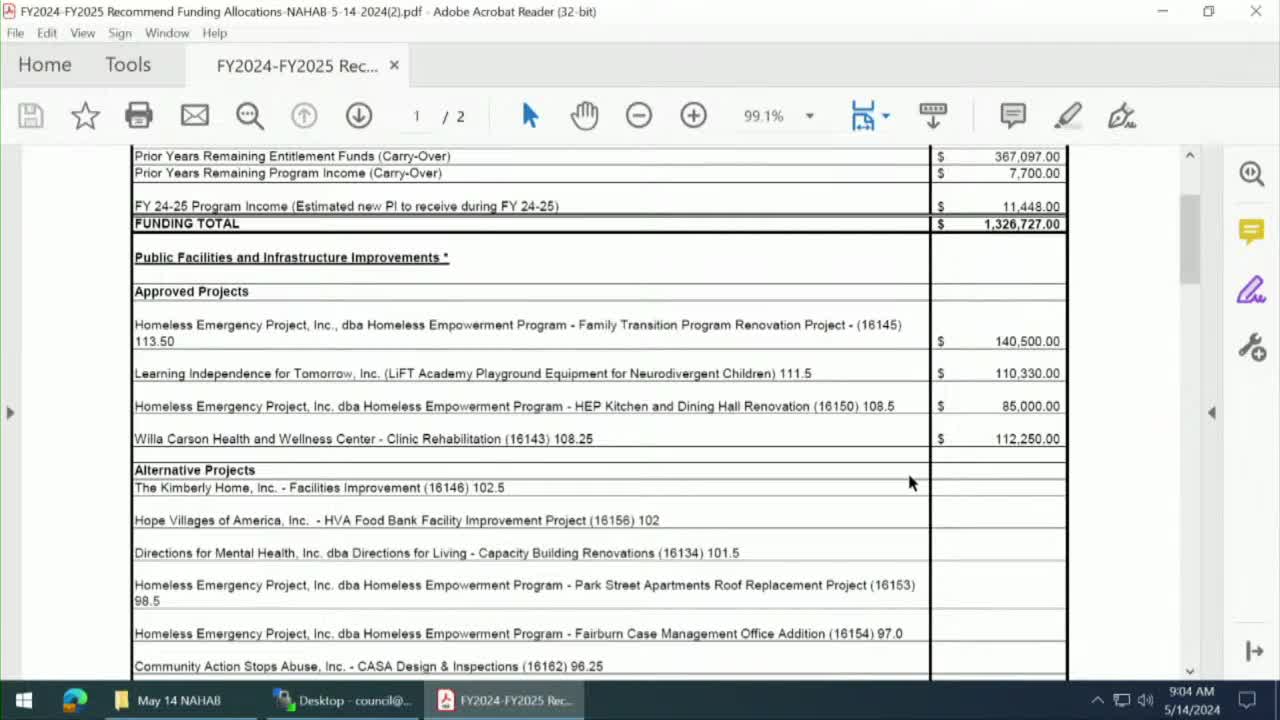Open May 14 NAHAB taskbar folder

pyautogui.click(x=167, y=700)
